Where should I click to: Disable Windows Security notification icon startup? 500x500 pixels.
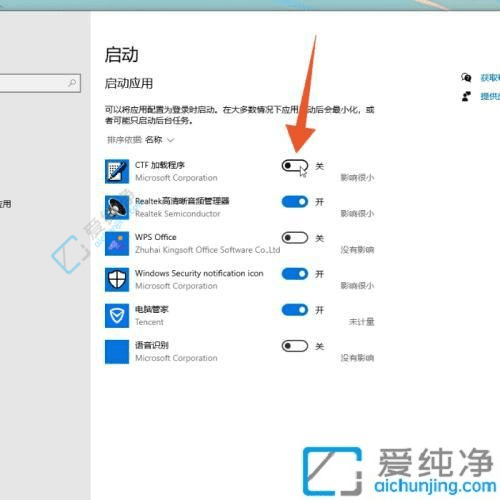[295, 274]
